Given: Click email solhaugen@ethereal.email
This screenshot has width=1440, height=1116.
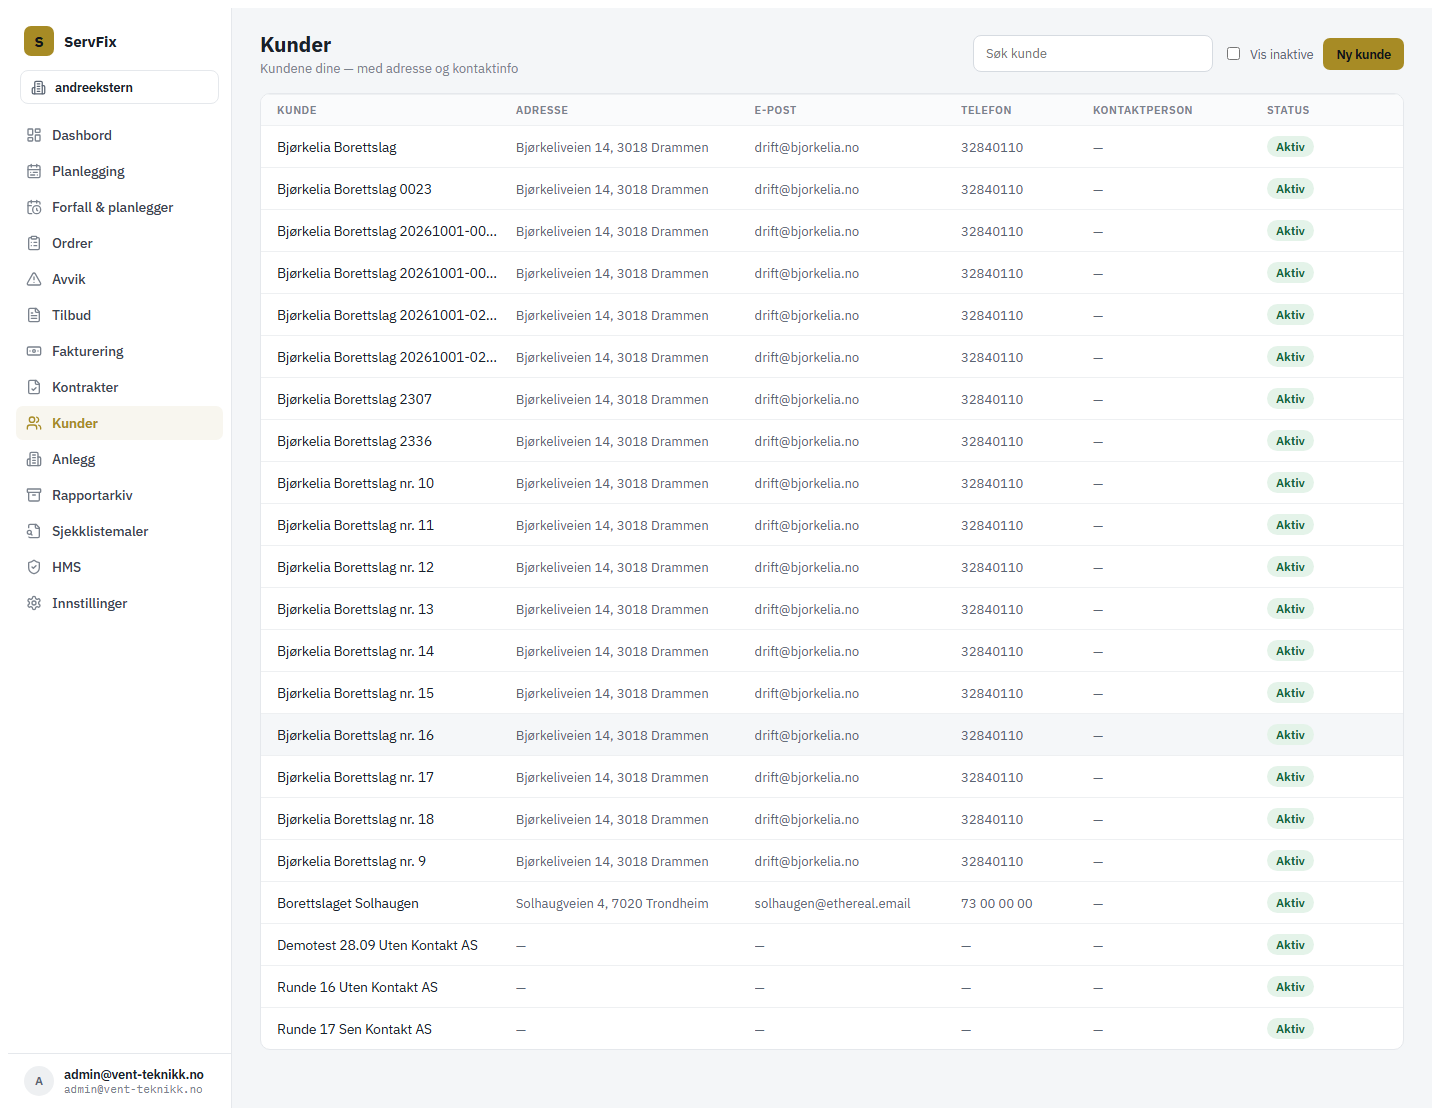Looking at the screenshot, I should [832, 903].
